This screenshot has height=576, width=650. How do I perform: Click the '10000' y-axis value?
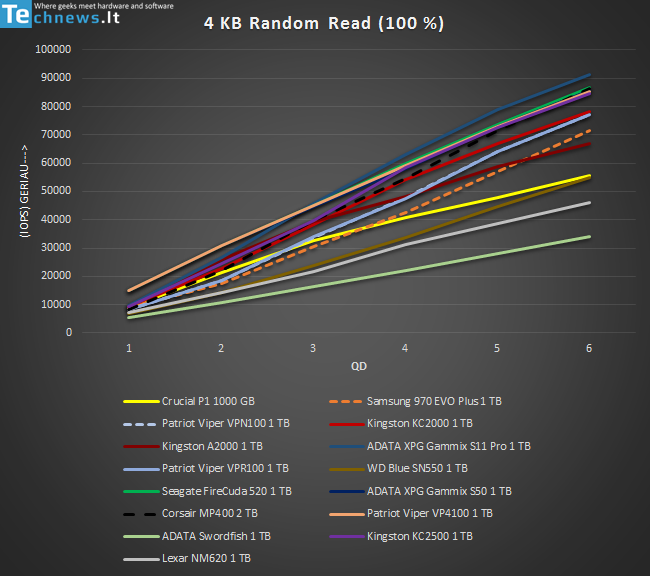point(56,304)
